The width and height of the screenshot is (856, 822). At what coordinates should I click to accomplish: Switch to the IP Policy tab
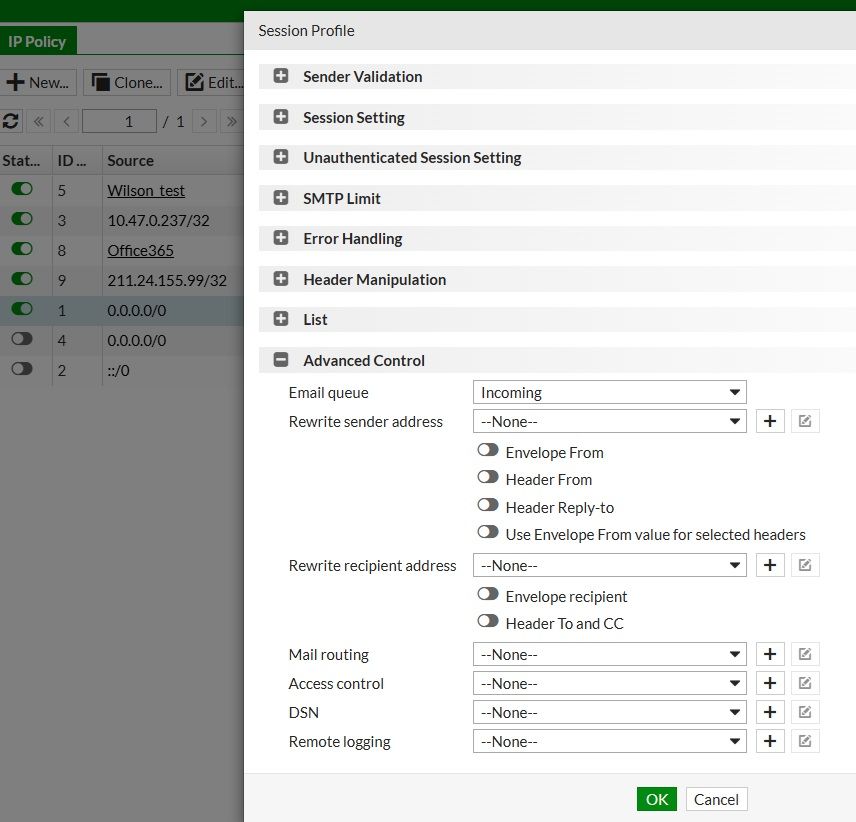(x=37, y=41)
